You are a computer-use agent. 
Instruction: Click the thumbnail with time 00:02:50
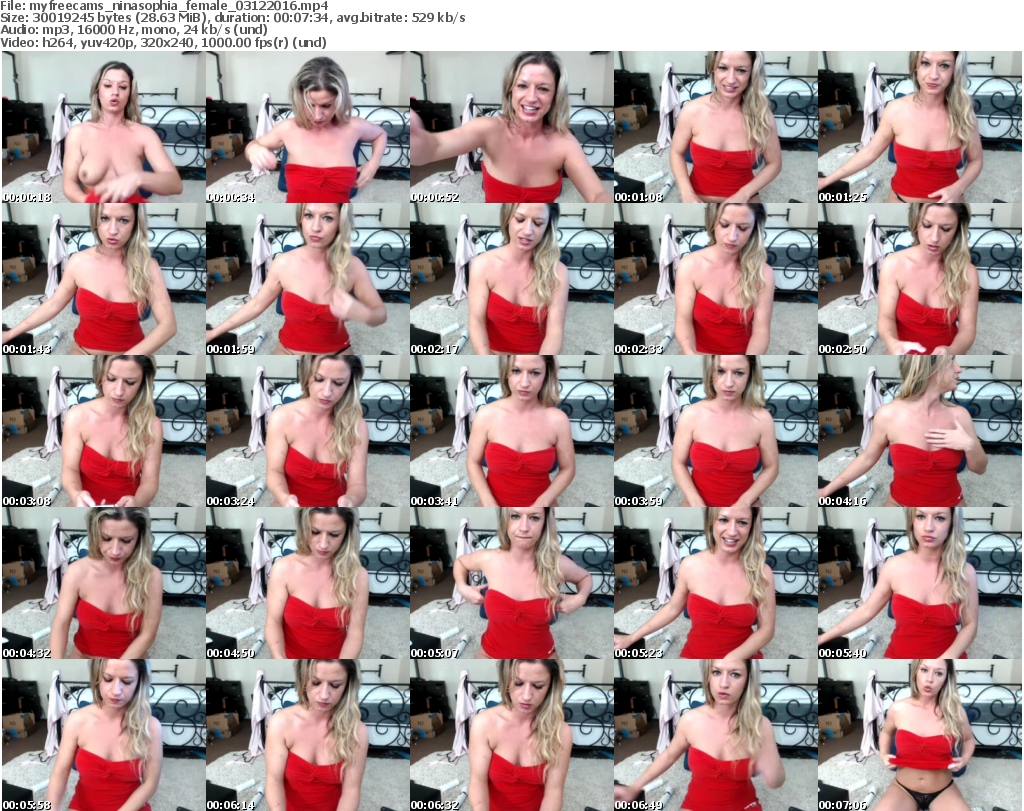click(920, 279)
